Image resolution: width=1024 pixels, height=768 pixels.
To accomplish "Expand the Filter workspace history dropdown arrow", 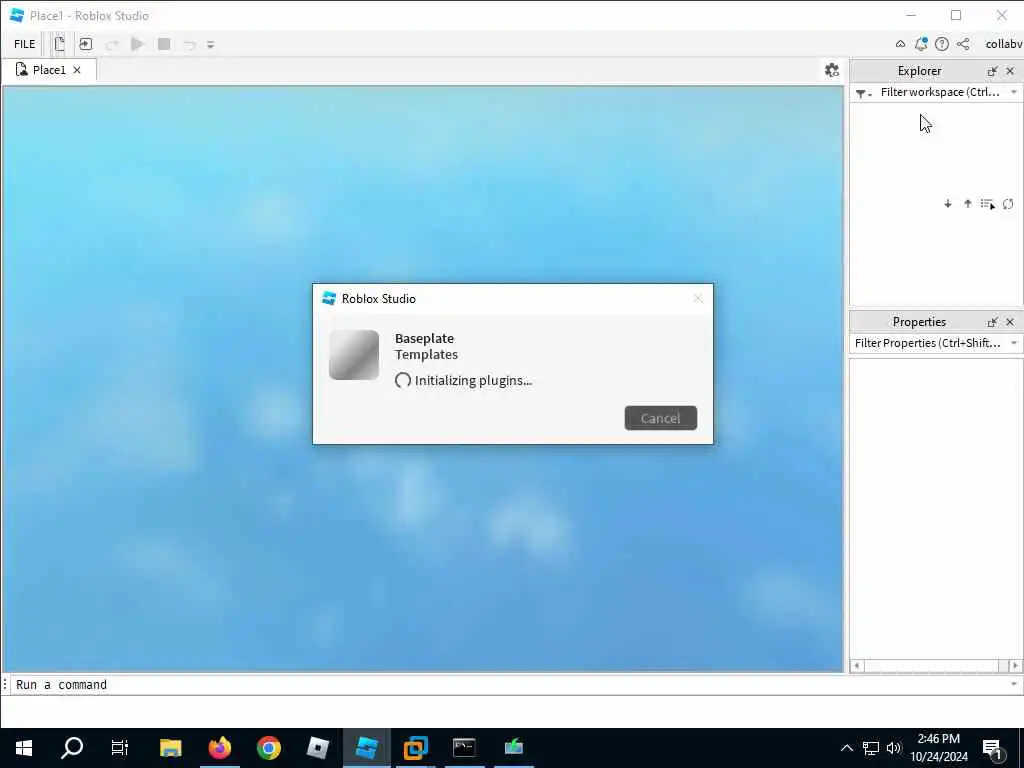I will click(x=1014, y=93).
